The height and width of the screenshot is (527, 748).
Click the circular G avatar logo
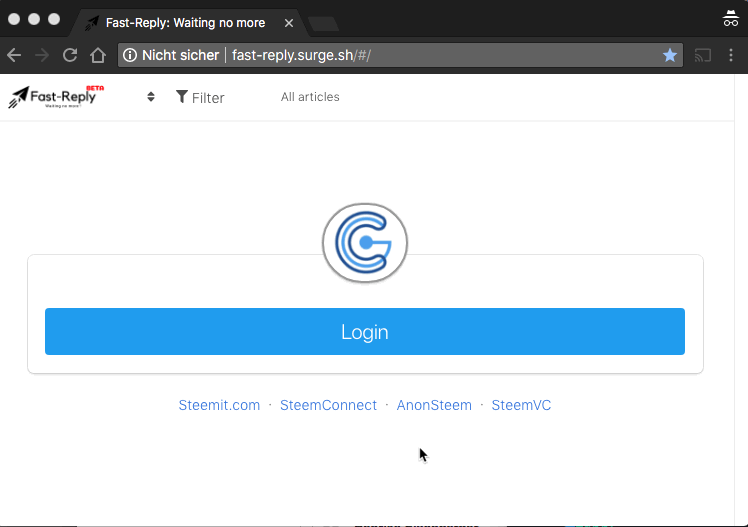(365, 243)
